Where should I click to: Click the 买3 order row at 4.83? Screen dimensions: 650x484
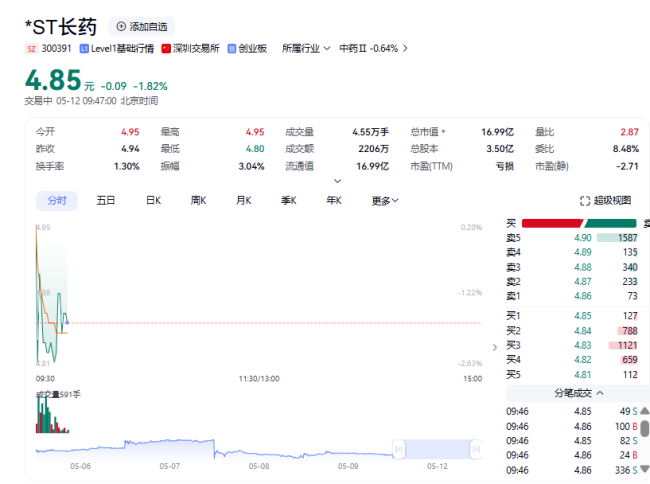[x=572, y=345]
